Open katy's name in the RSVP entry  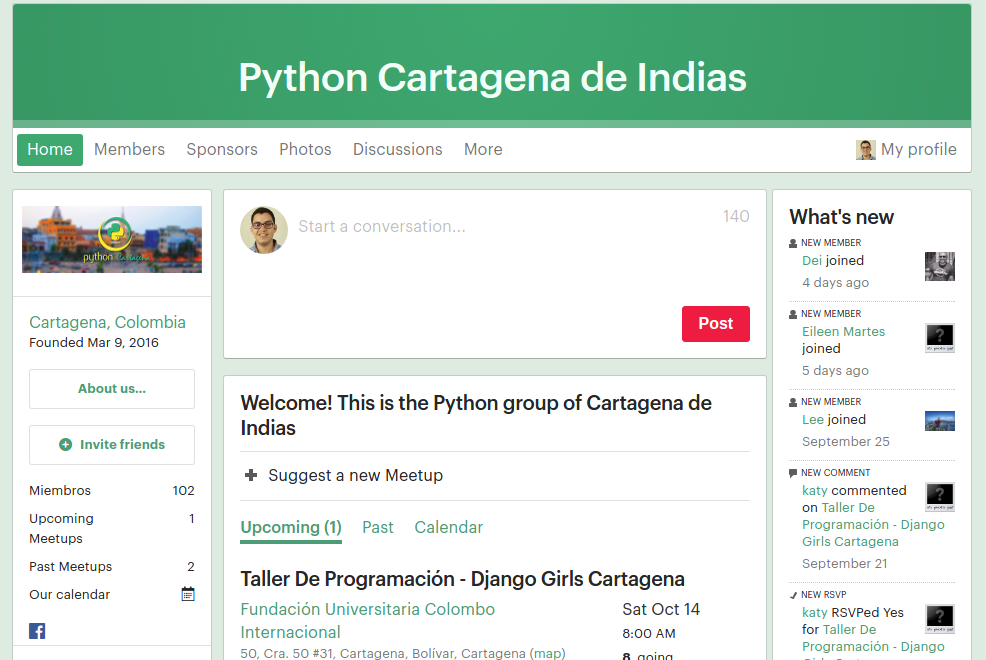[814, 613]
